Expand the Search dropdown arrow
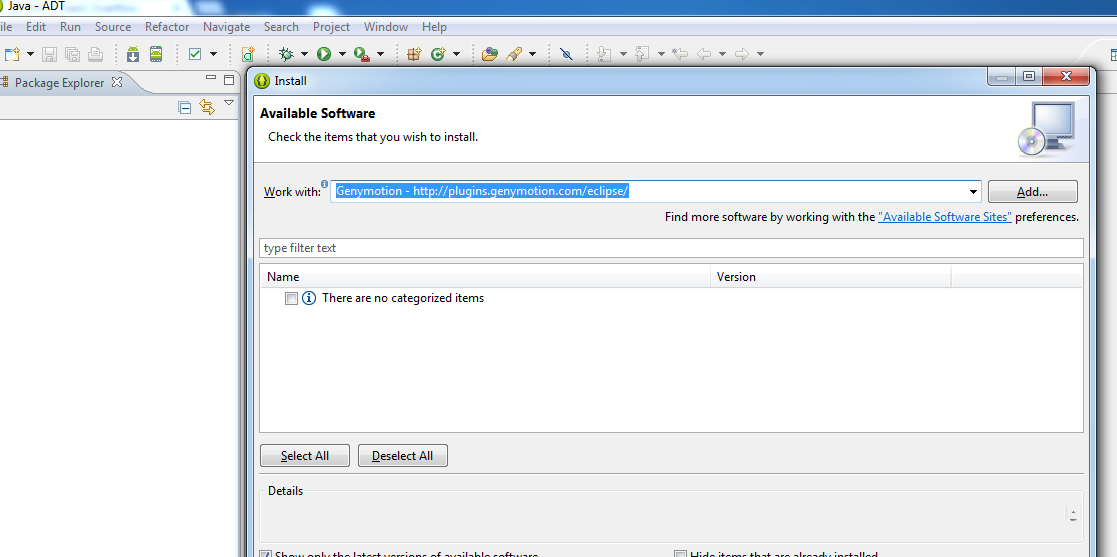Viewport: 1117px width, 557px height. click(532, 54)
